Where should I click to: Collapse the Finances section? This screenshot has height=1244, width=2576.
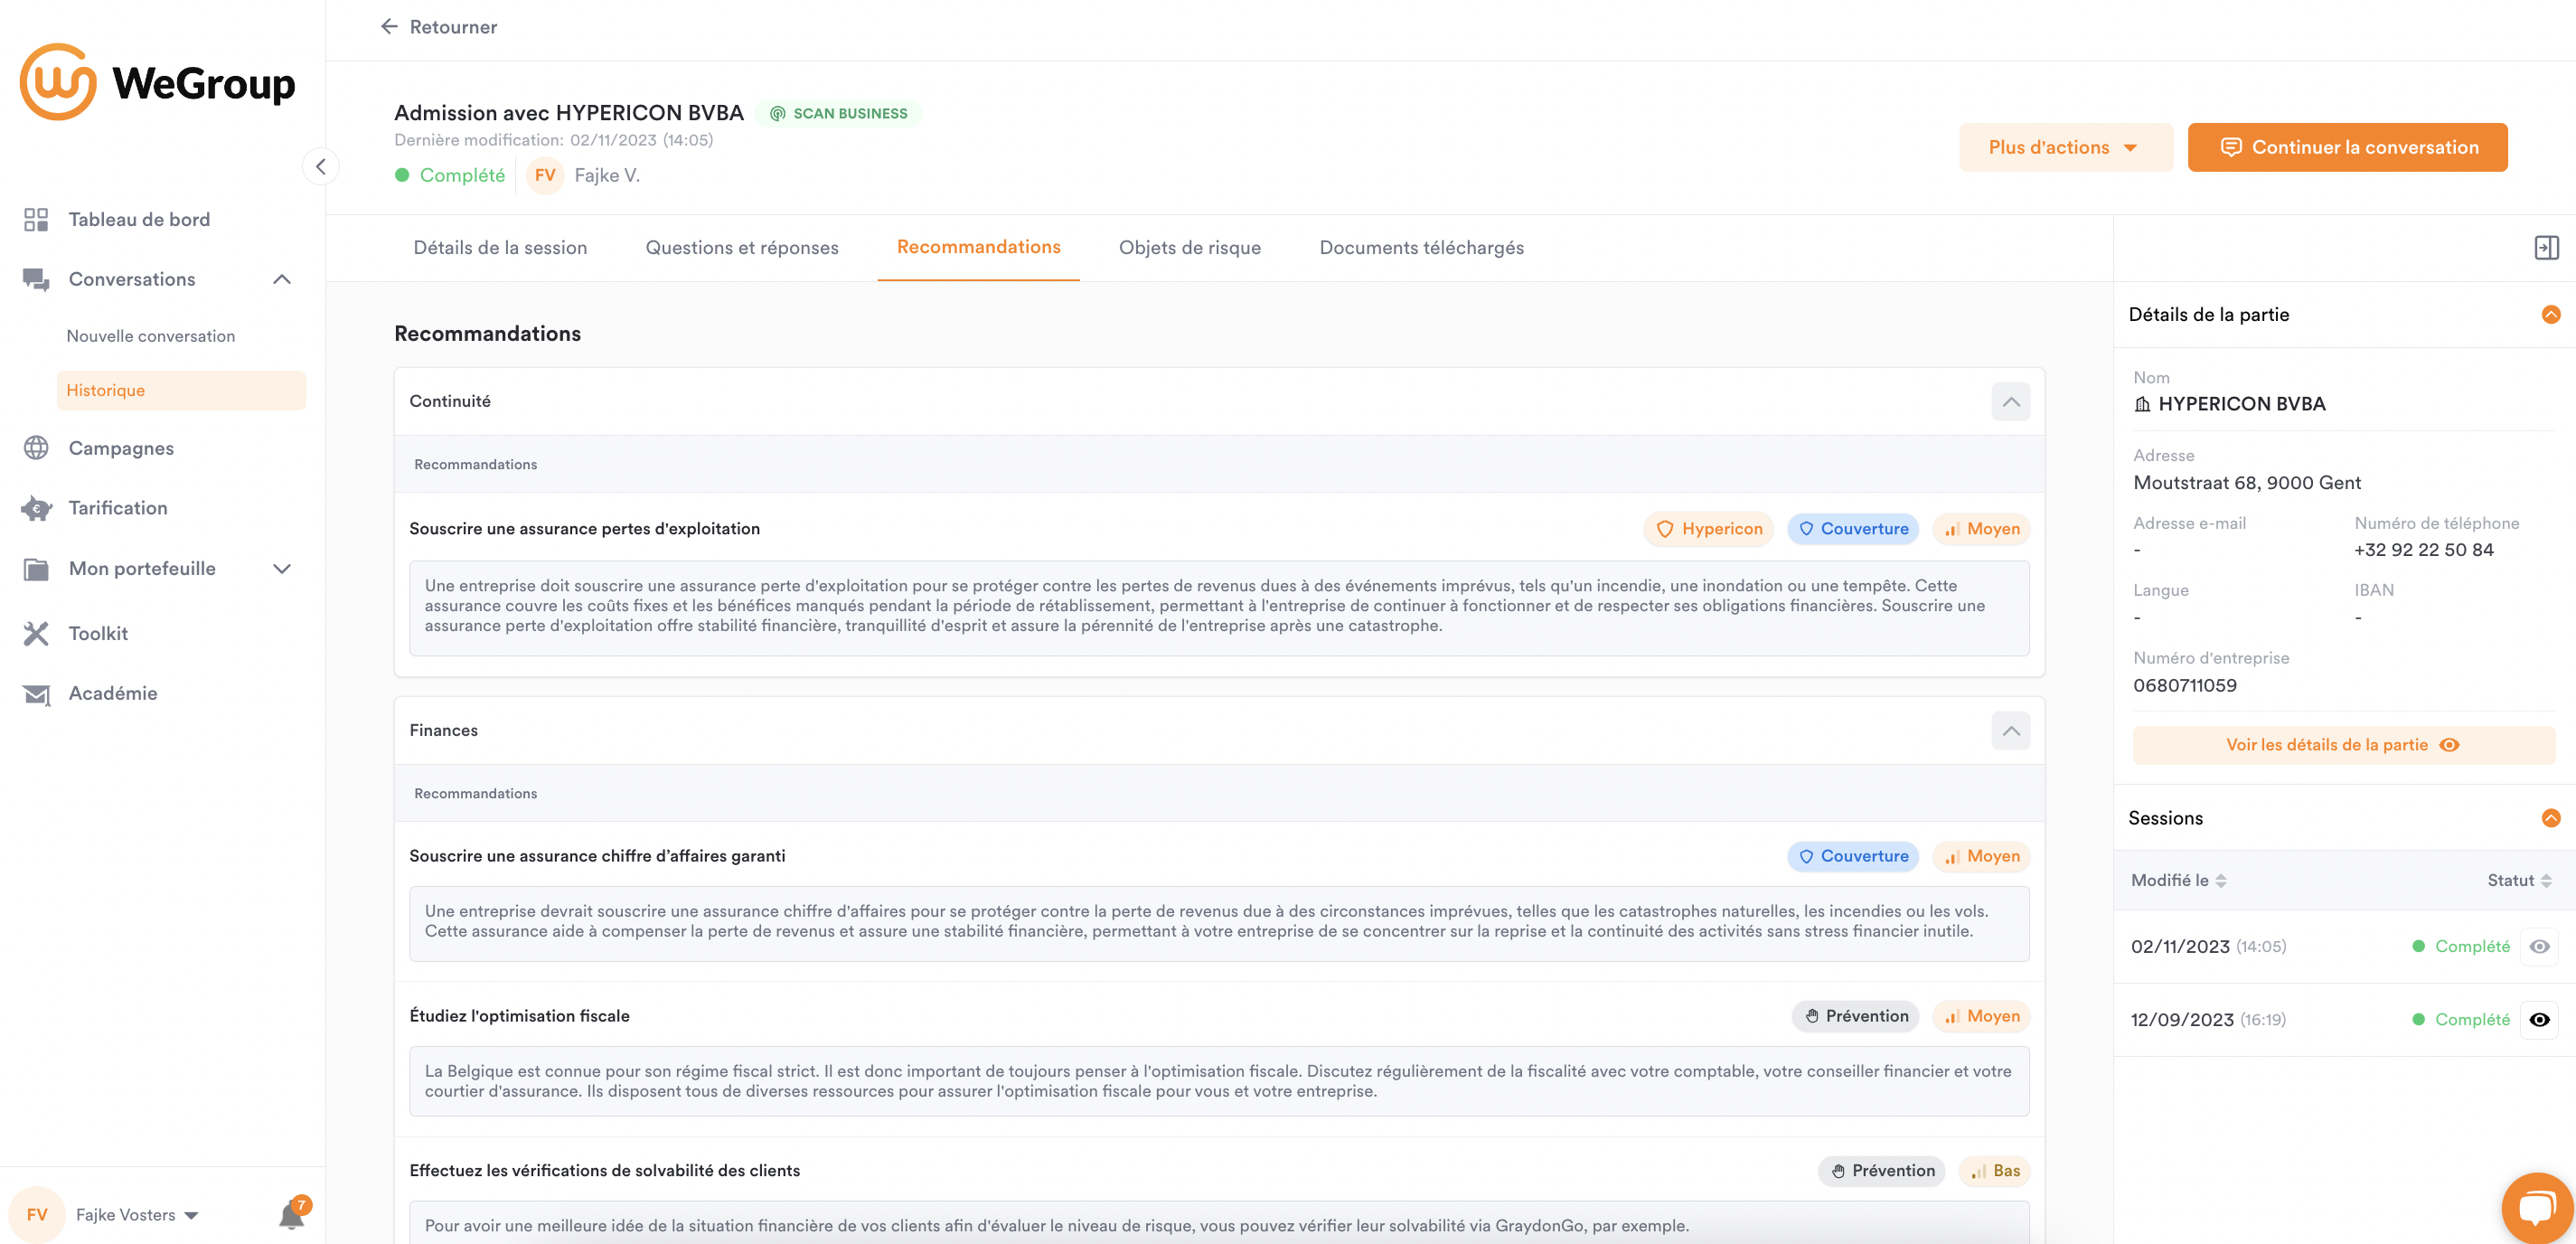[x=2010, y=730]
